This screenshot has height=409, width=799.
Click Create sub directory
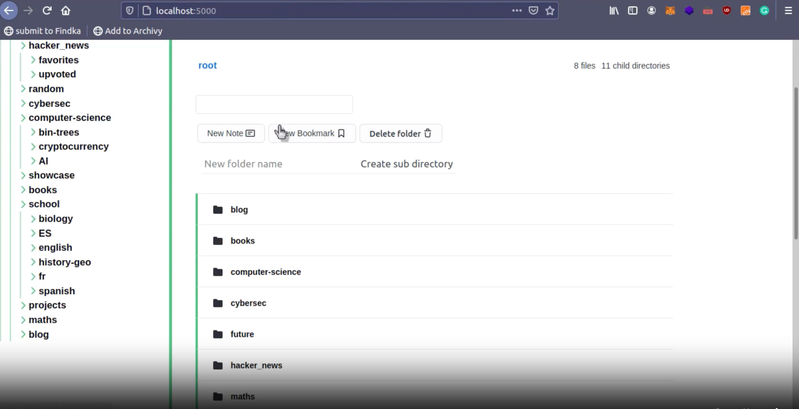[406, 164]
